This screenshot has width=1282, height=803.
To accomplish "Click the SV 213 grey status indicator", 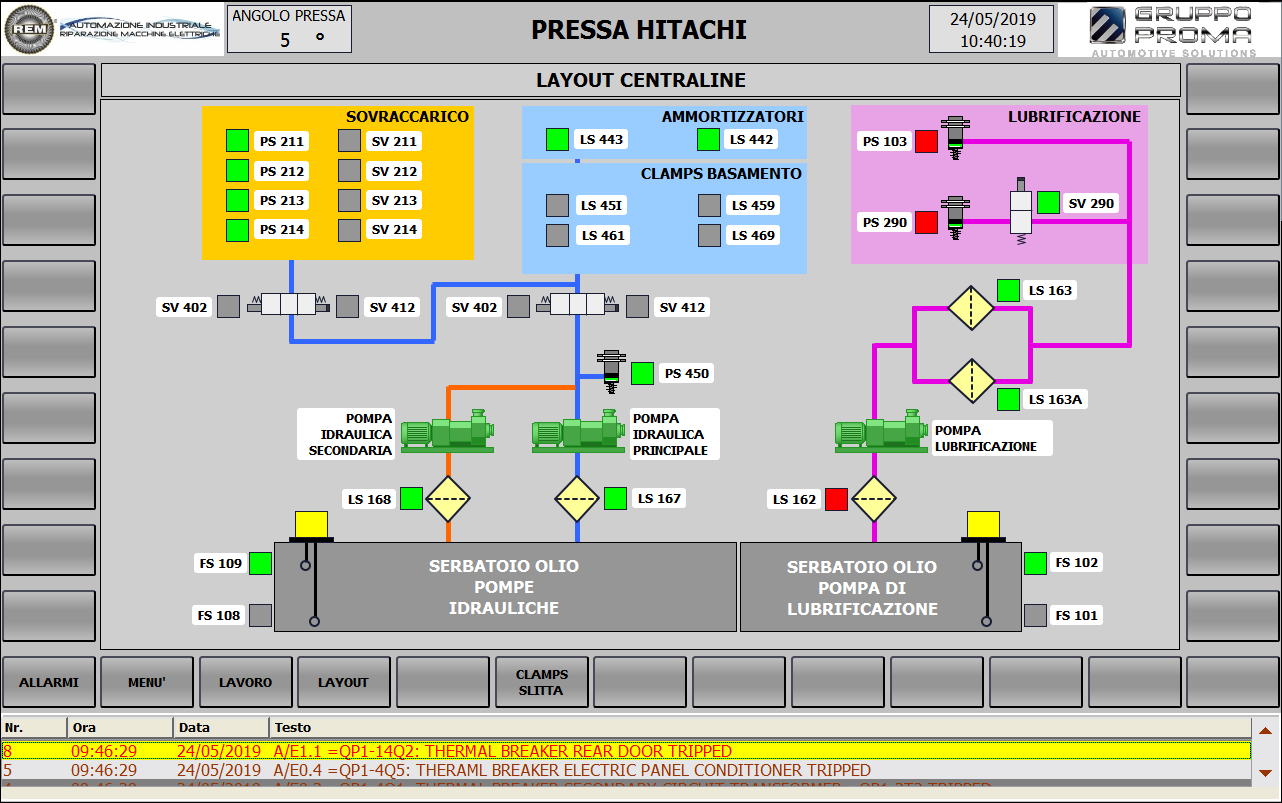I will tap(349, 200).
